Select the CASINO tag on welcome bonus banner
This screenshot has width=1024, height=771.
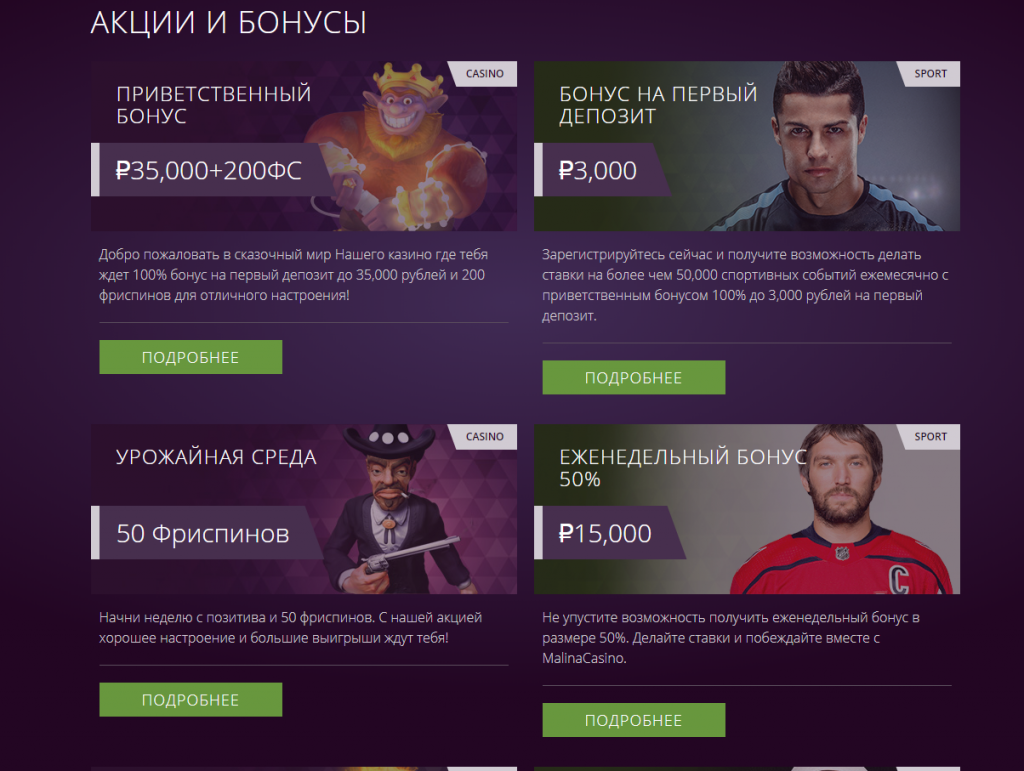[x=484, y=74]
